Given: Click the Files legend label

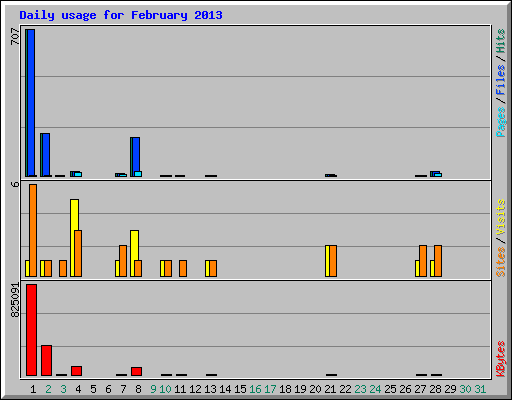Looking at the screenshot, I should pos(500,79).
